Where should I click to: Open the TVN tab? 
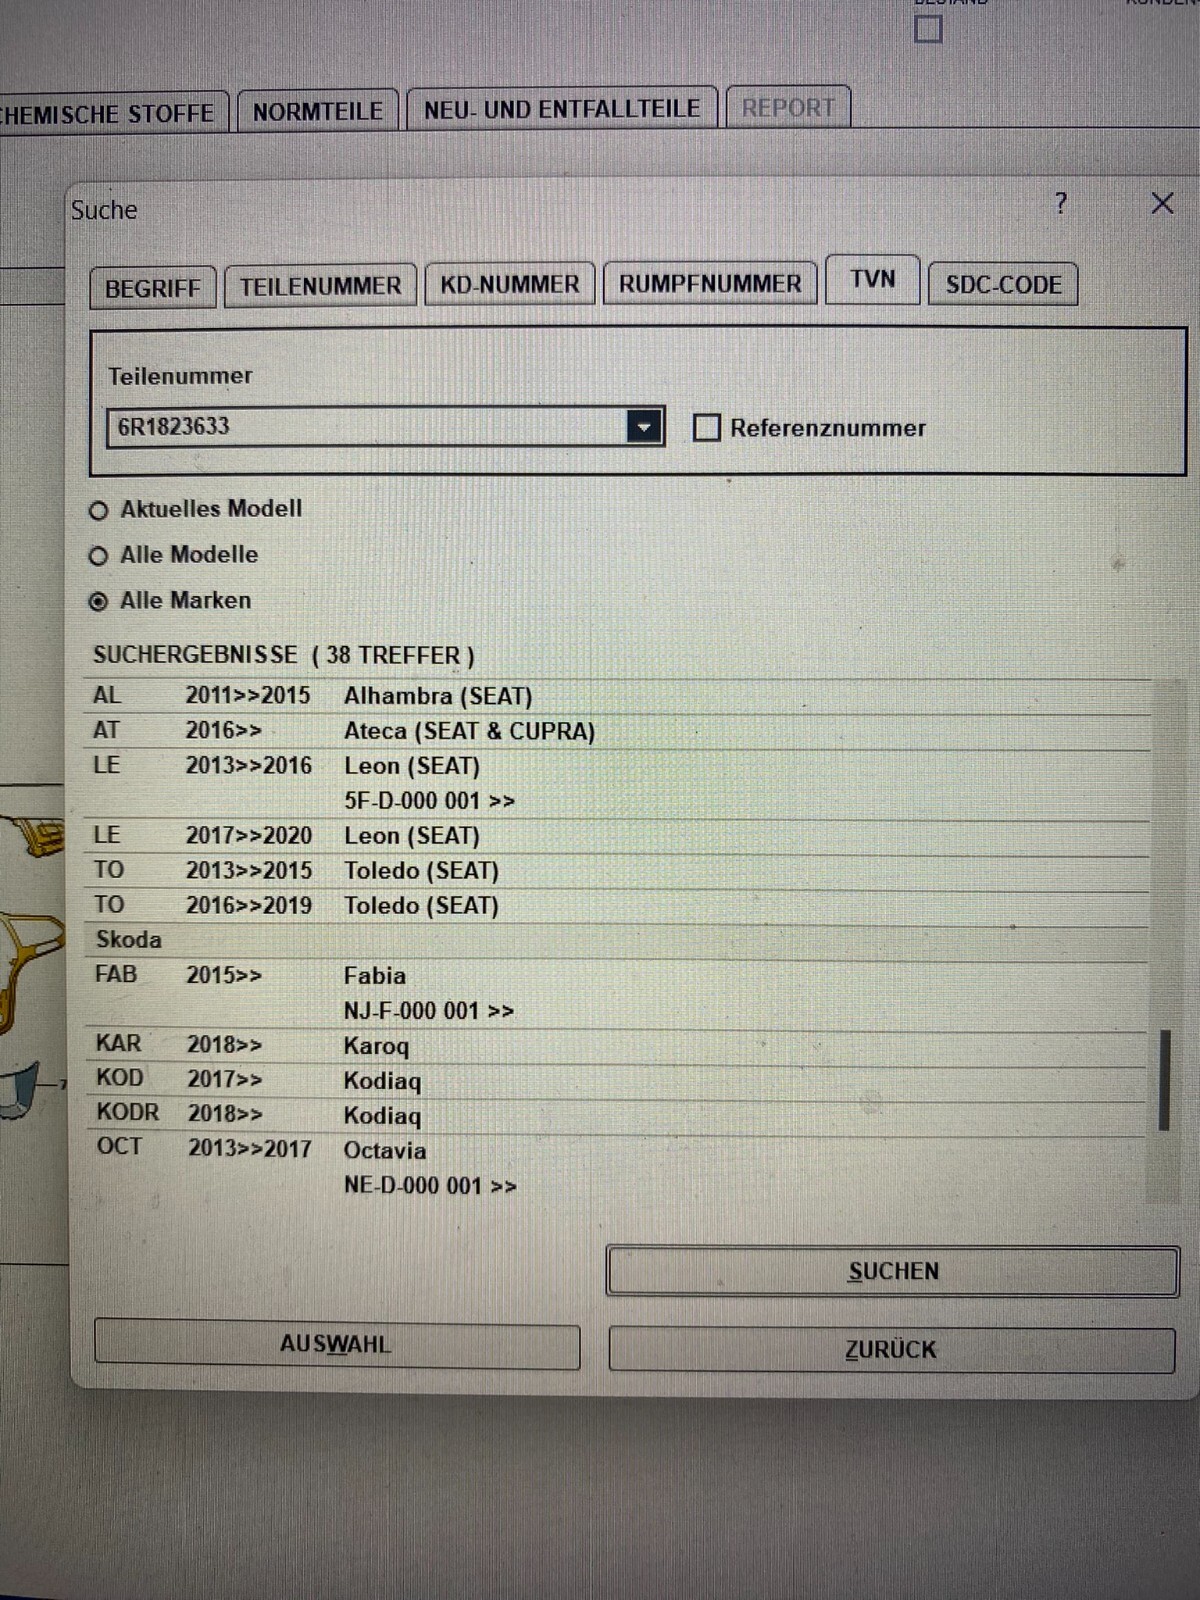click(x=872, y=280)
